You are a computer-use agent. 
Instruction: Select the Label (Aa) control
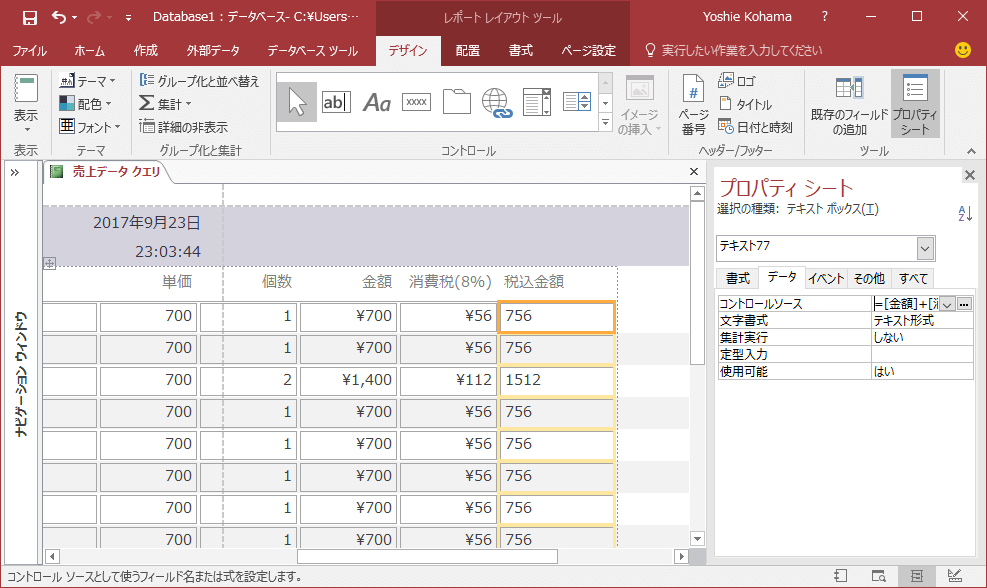(x=376, y=102)
